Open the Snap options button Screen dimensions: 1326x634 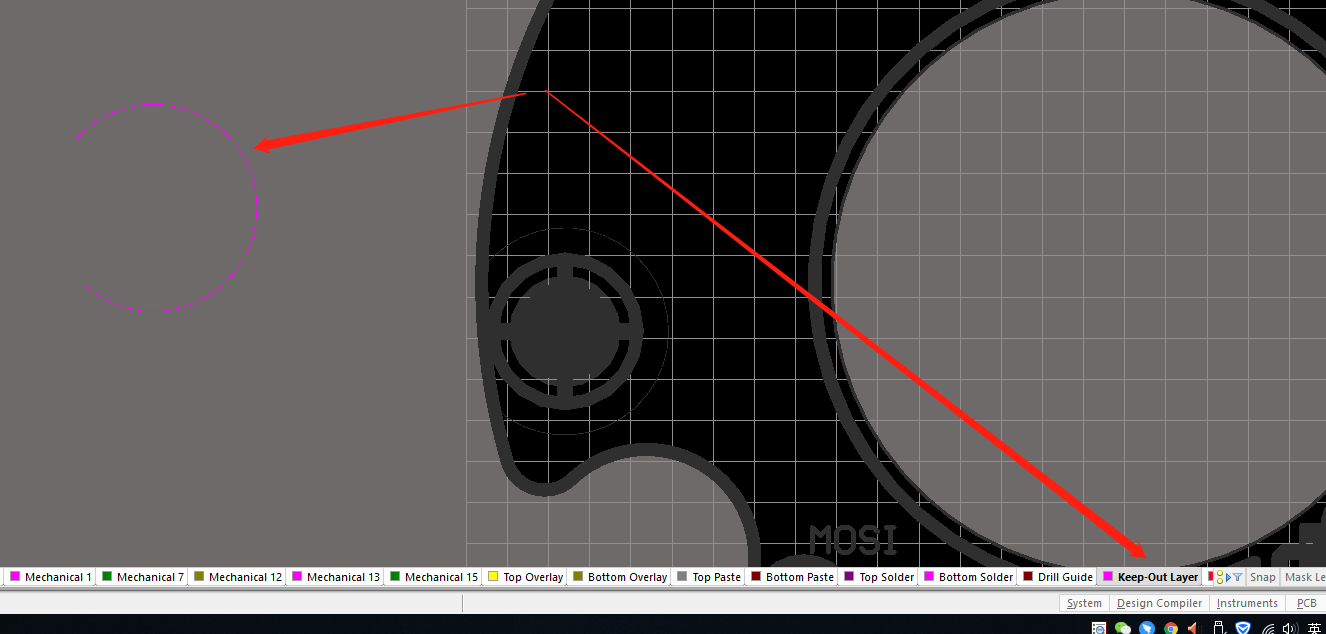tap(1262, 577)
